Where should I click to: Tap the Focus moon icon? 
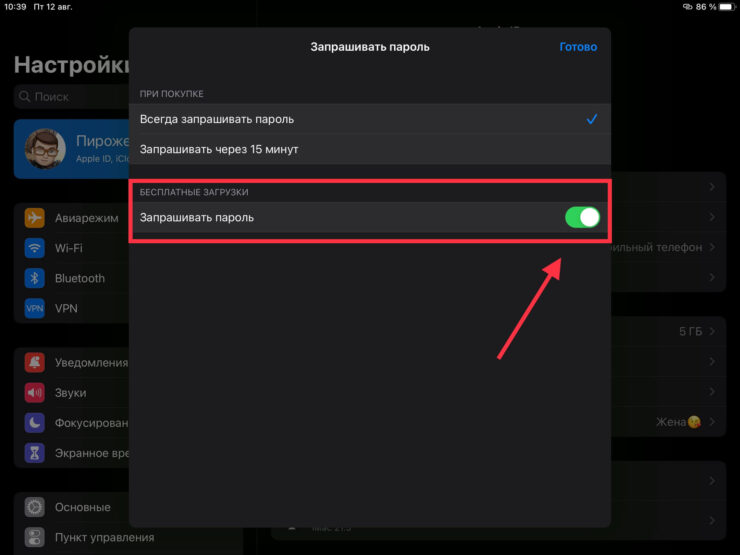35,423
